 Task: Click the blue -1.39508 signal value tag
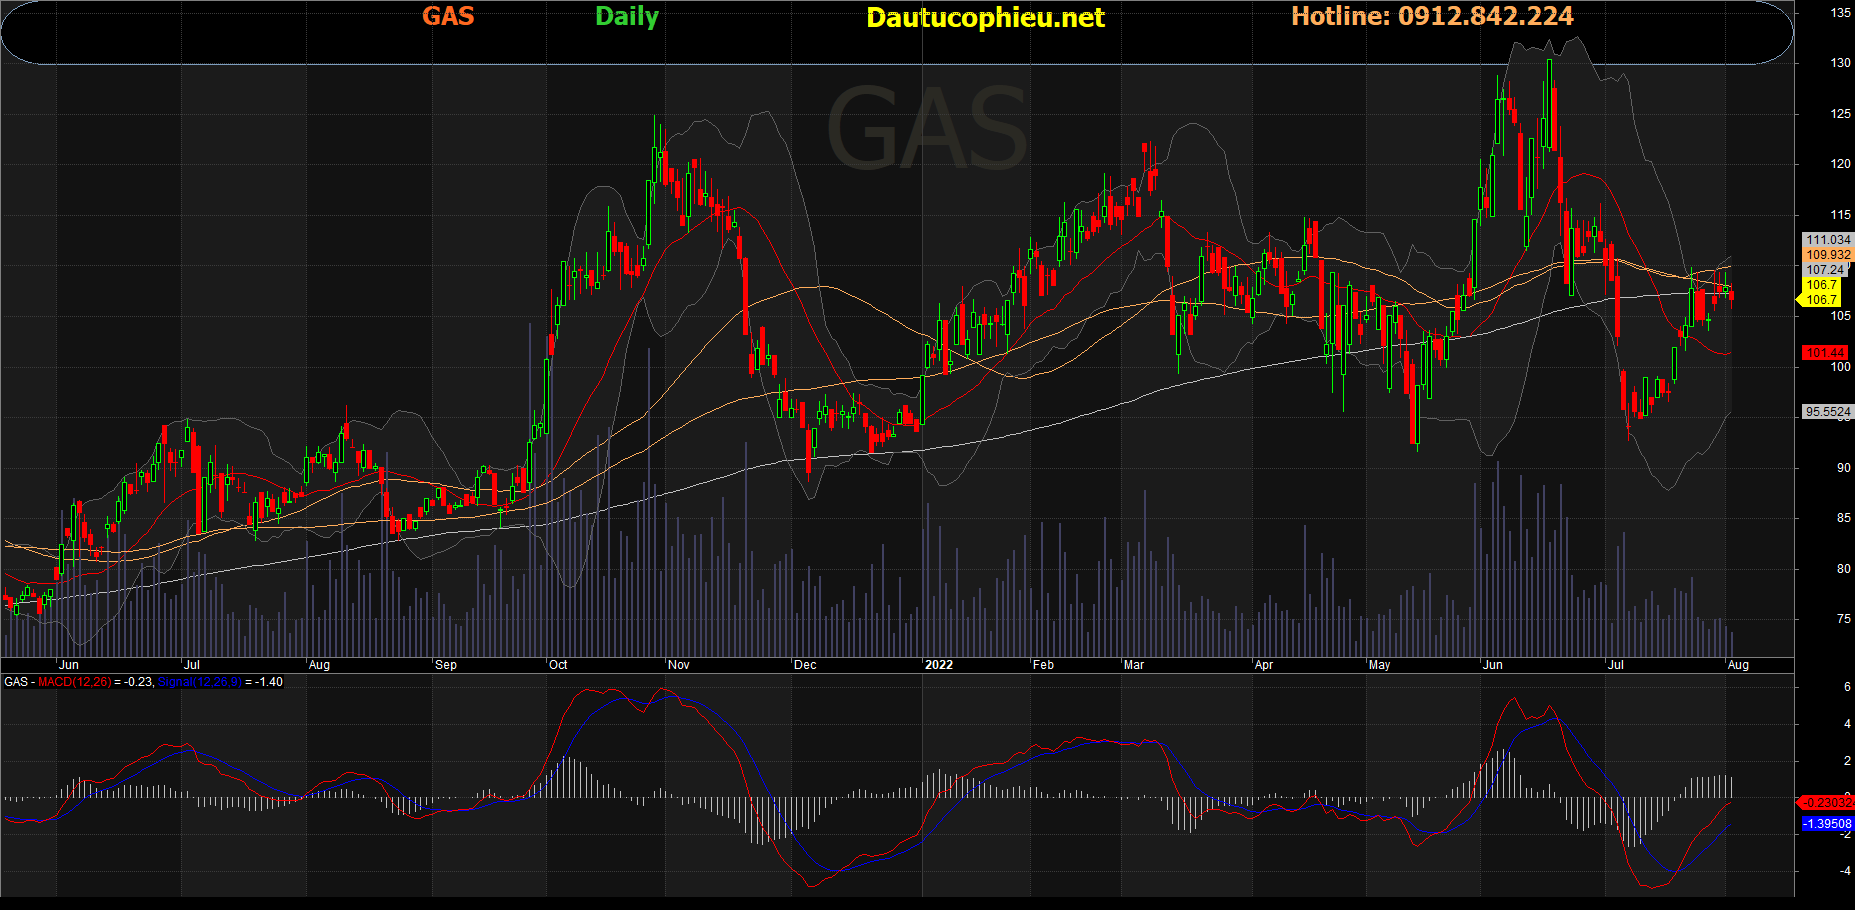pos(1827,824)
